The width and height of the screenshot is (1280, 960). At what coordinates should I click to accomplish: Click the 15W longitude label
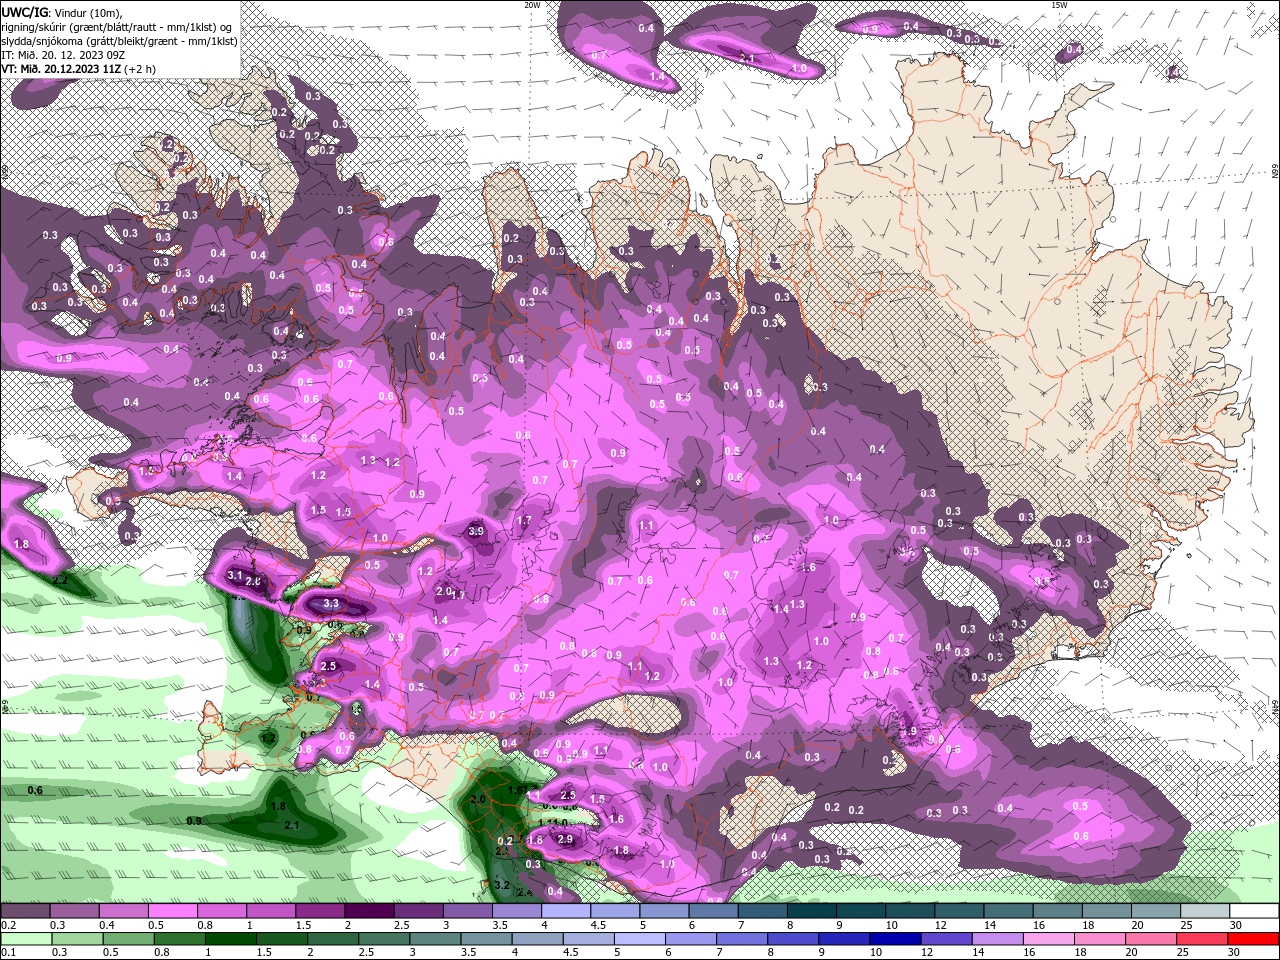(1059, 5)
